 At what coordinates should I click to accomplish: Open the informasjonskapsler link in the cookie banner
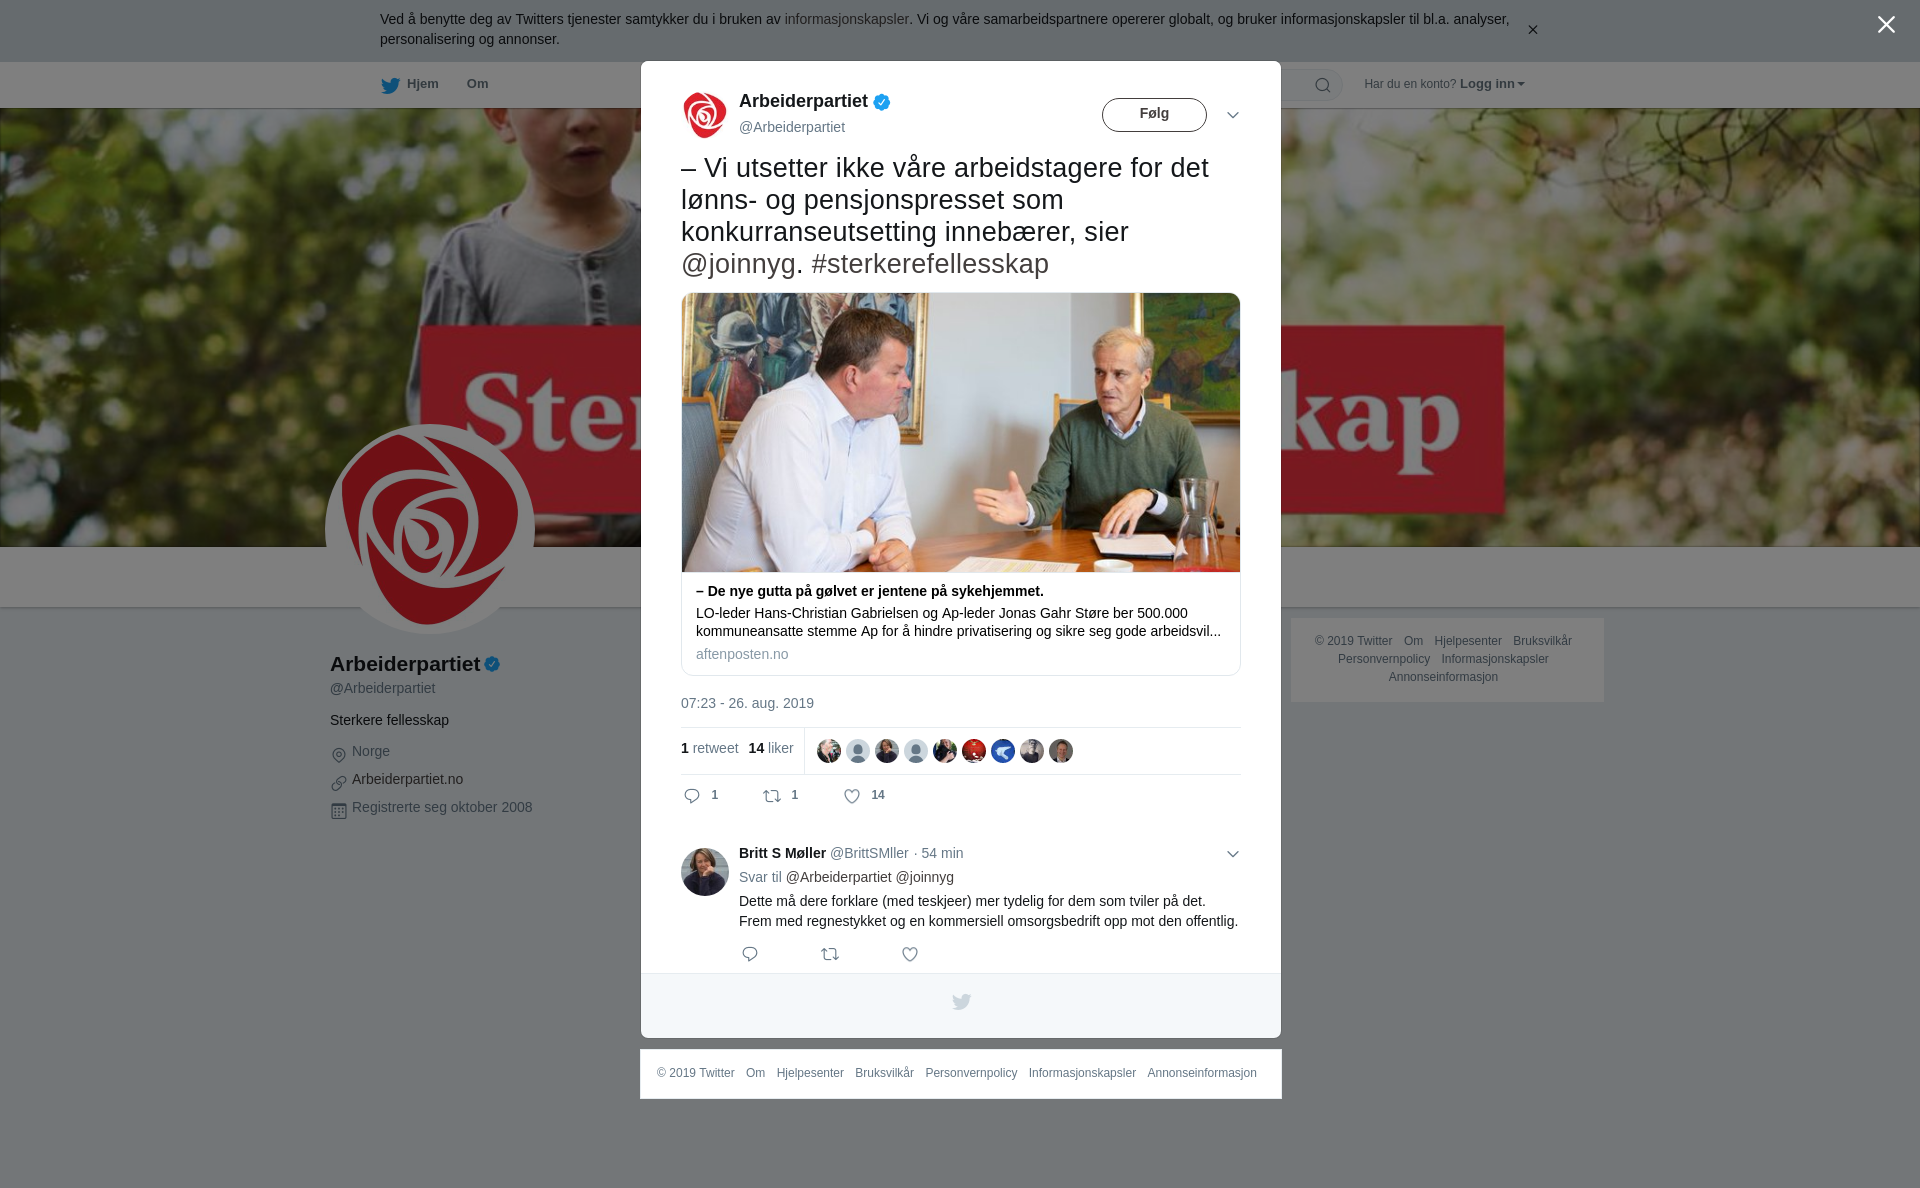coord(846,19)
